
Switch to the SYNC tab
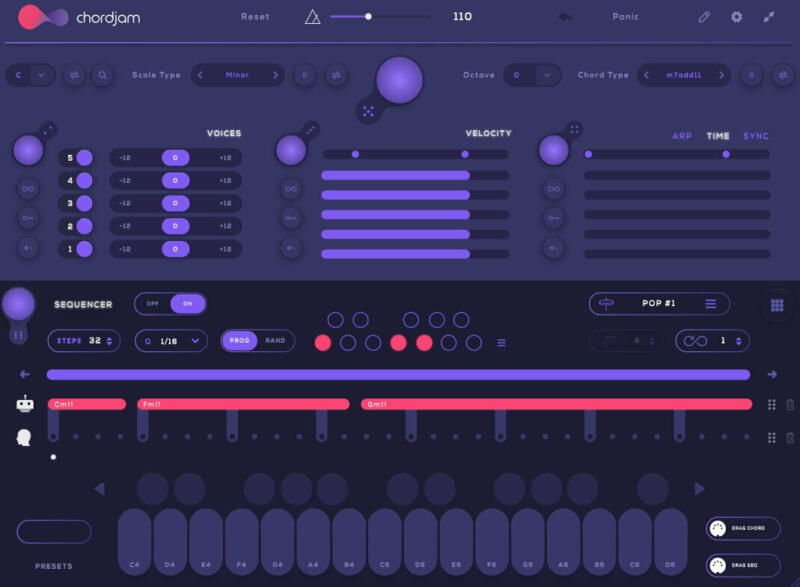(x=756, y=136)
